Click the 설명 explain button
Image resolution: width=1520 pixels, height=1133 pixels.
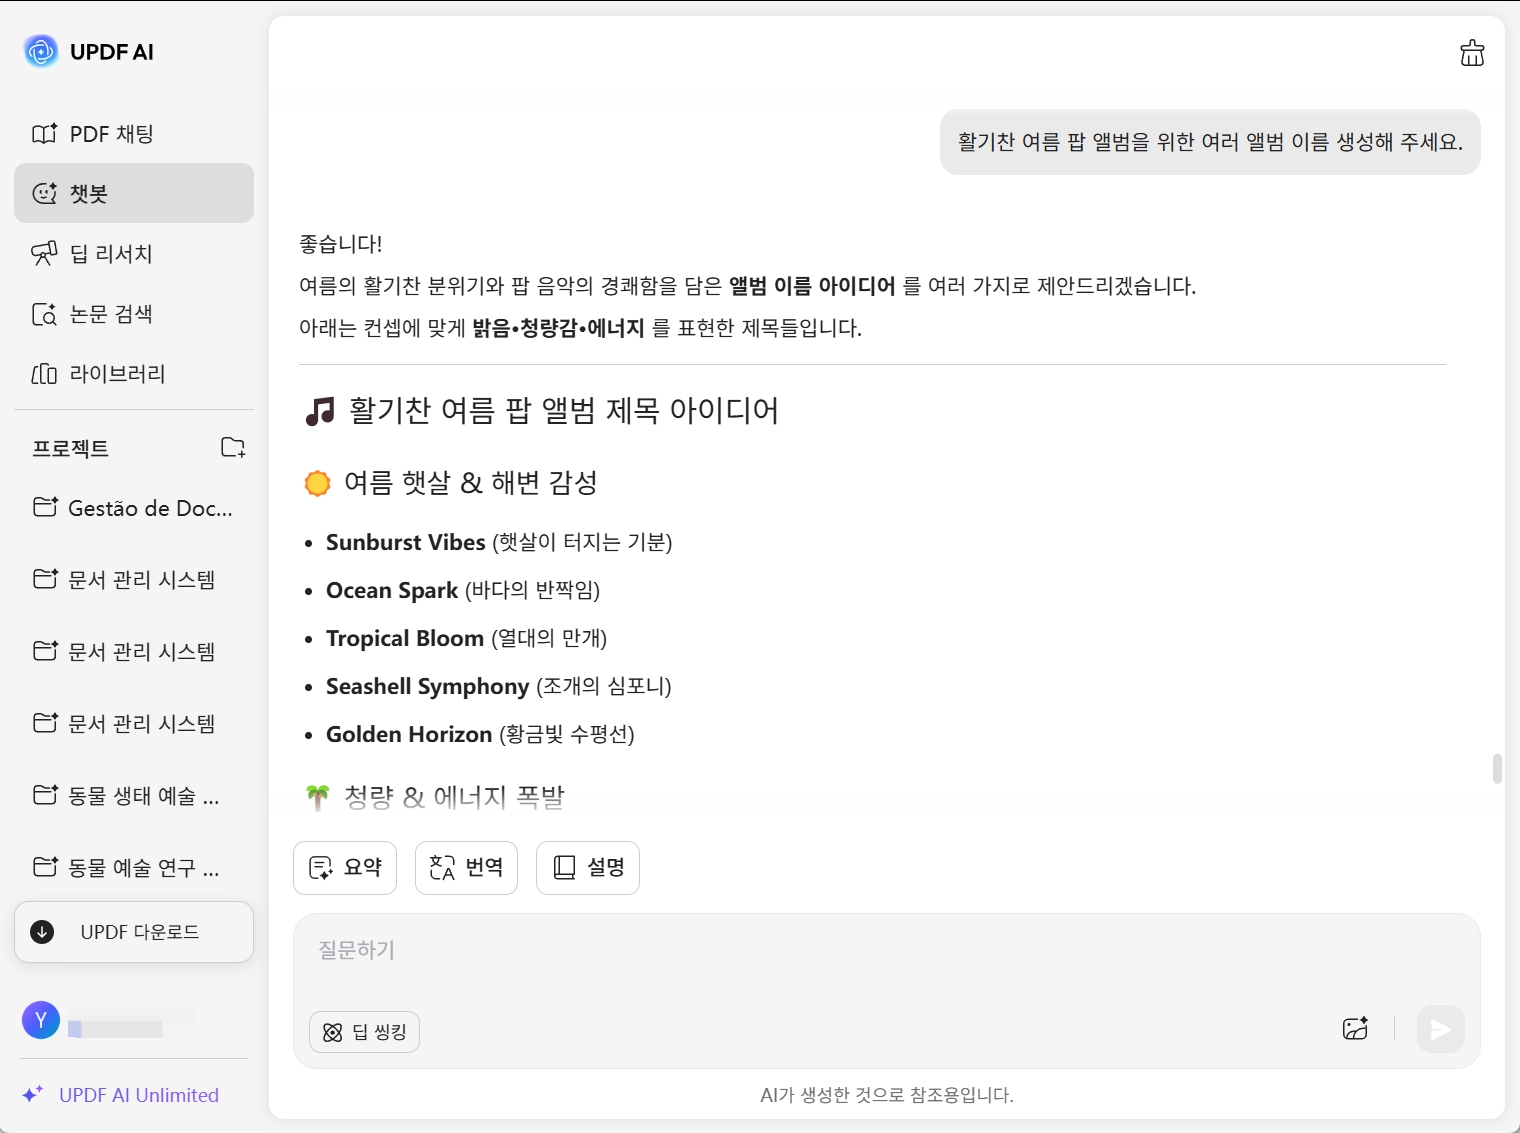click(588, 867)
